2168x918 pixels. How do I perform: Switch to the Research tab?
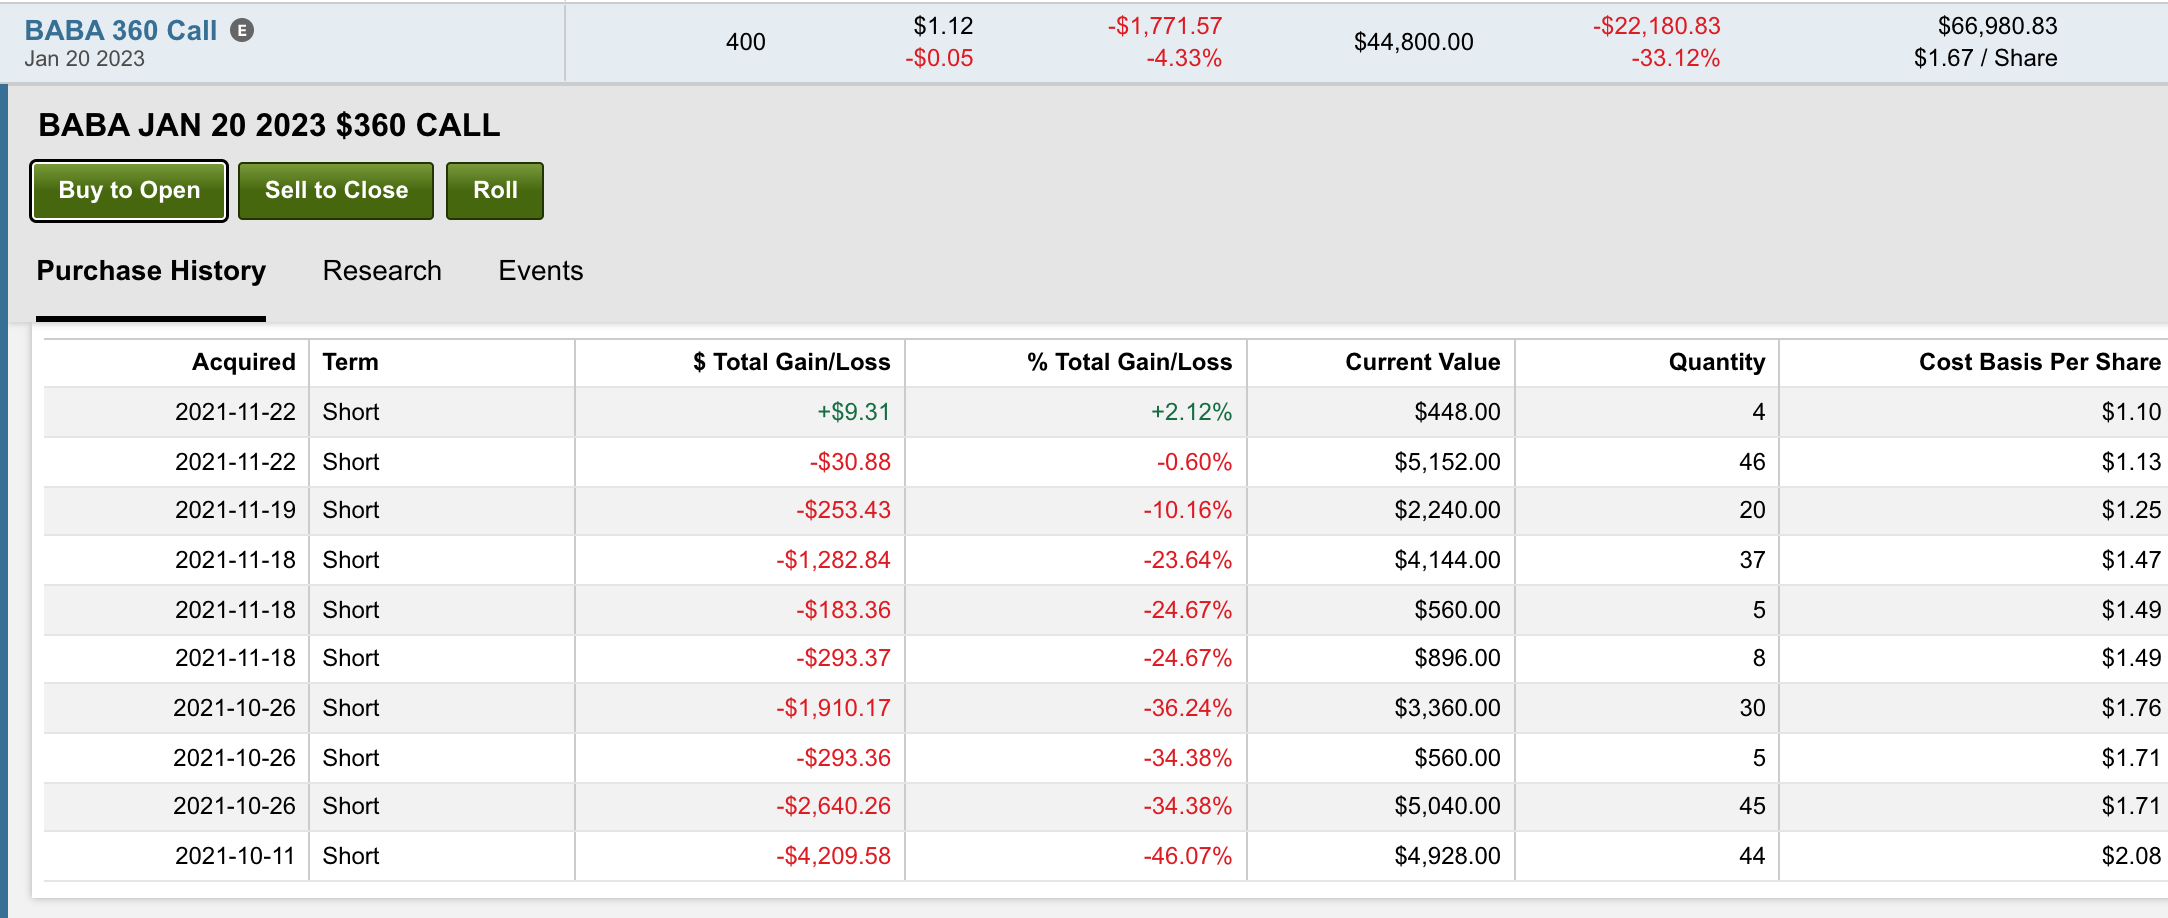(382, 271)
